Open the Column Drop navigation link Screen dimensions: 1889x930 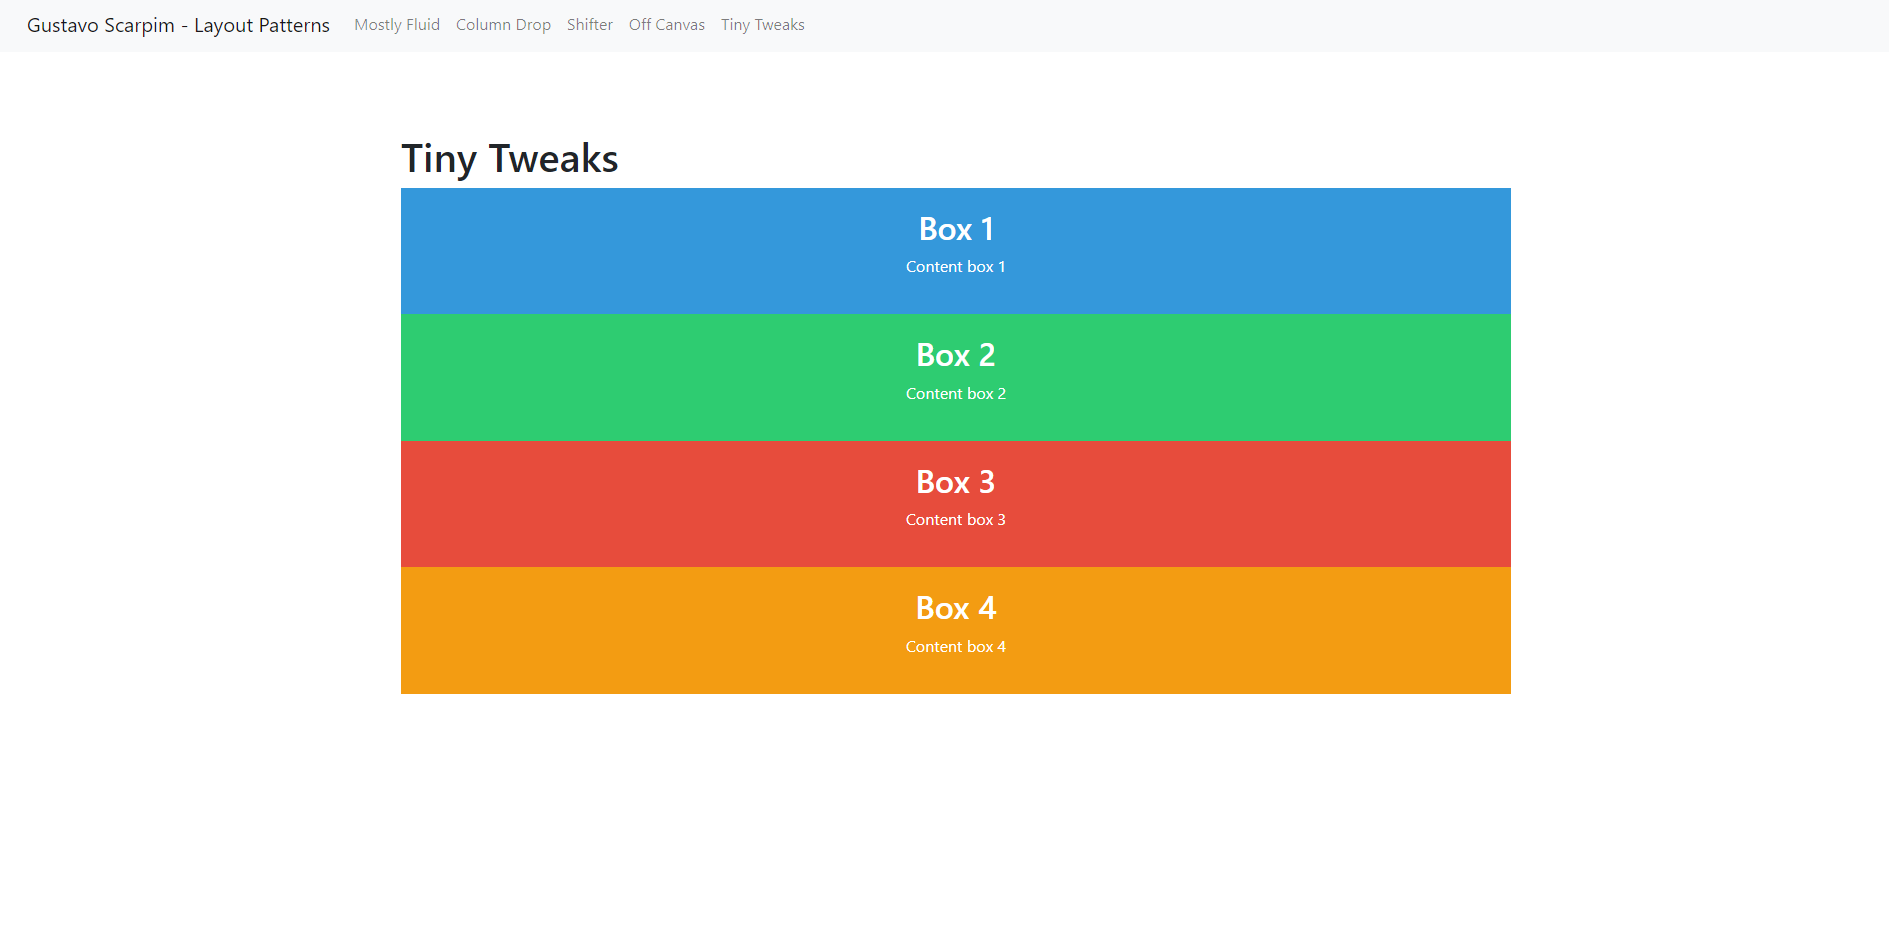point(503,25)
